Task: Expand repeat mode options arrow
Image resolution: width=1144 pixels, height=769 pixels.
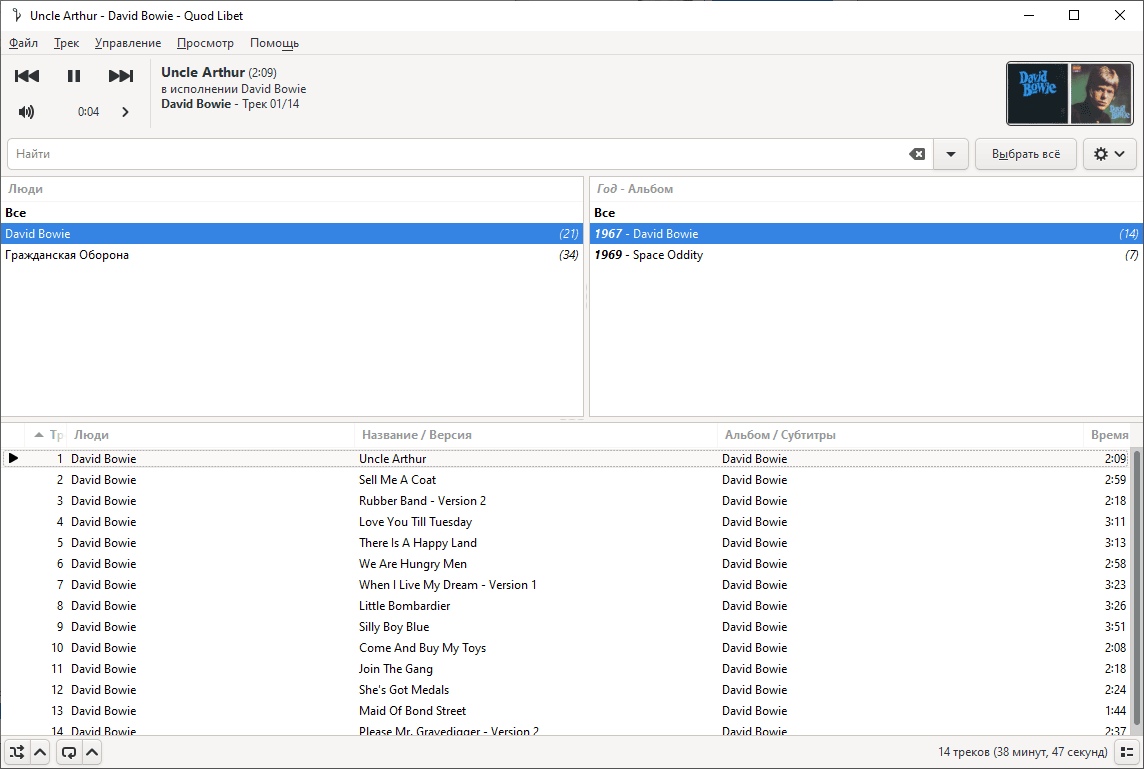Action: 91,752
